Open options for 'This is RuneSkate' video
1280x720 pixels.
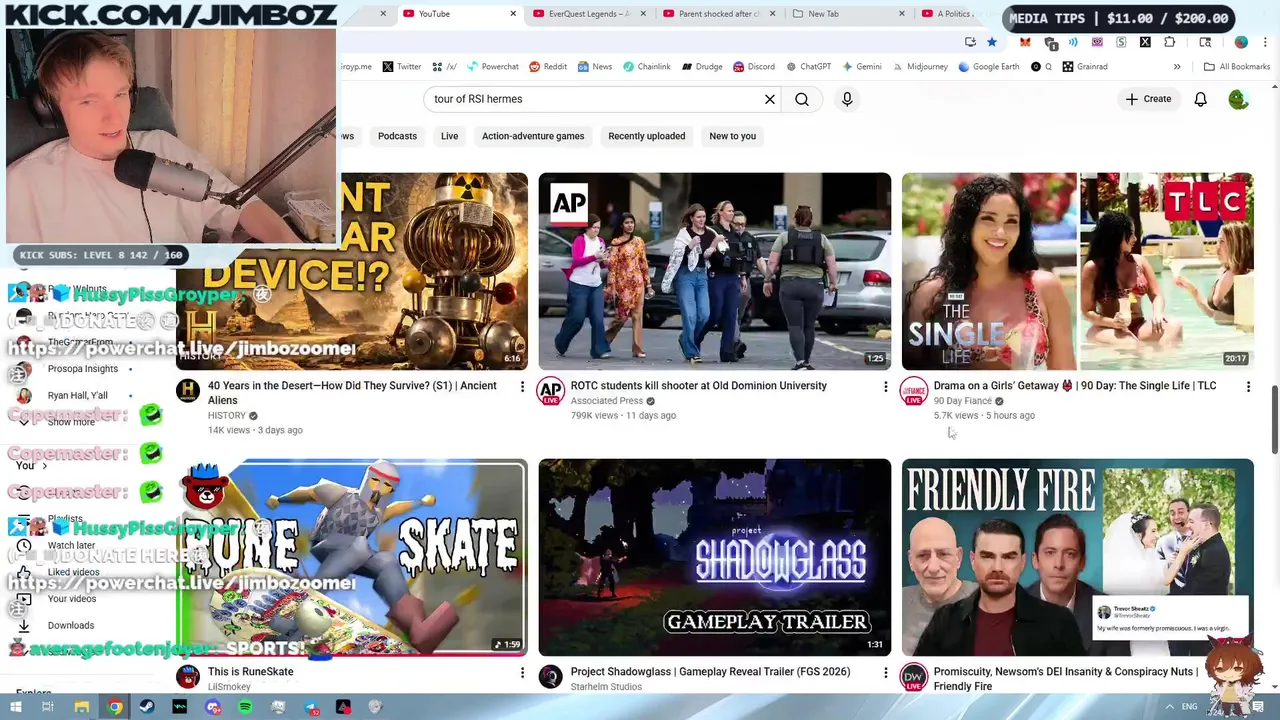[522, 672]
